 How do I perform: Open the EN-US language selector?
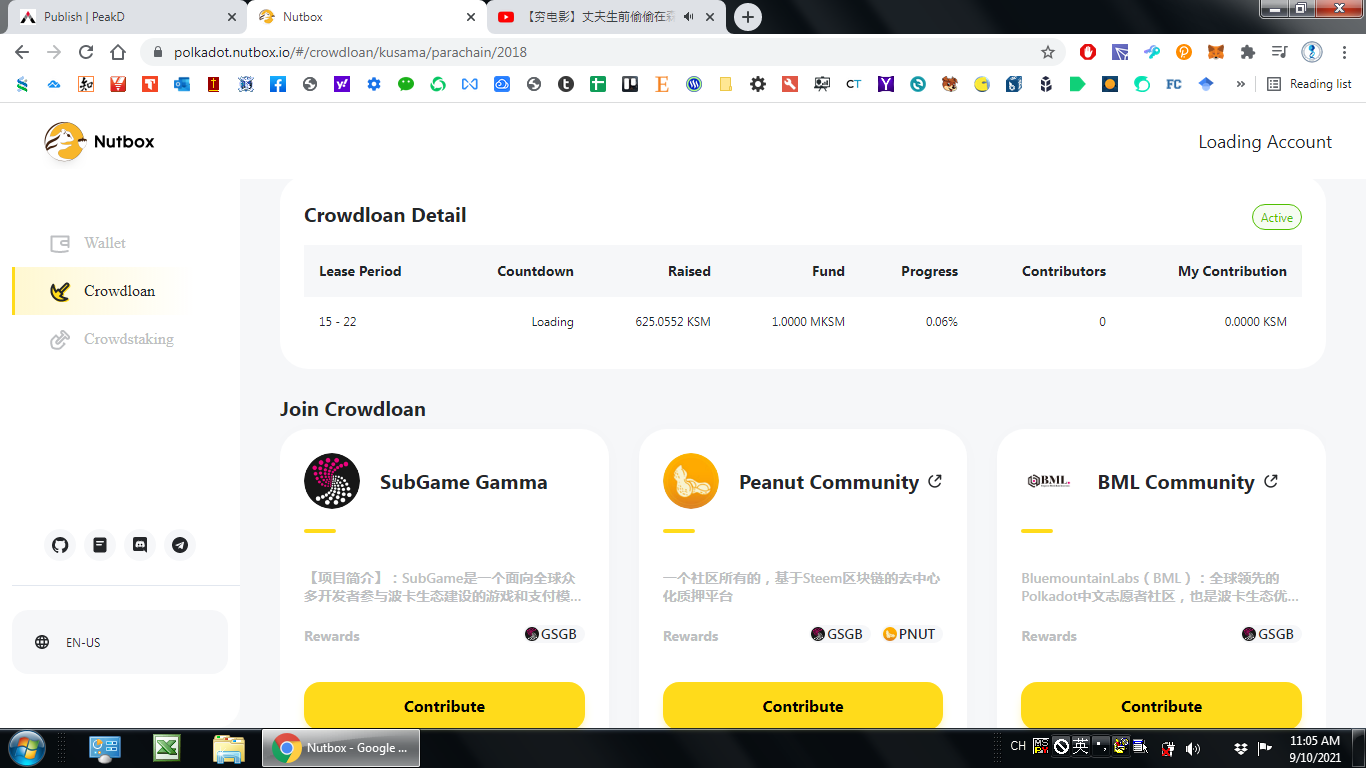(x=120, y=642)
